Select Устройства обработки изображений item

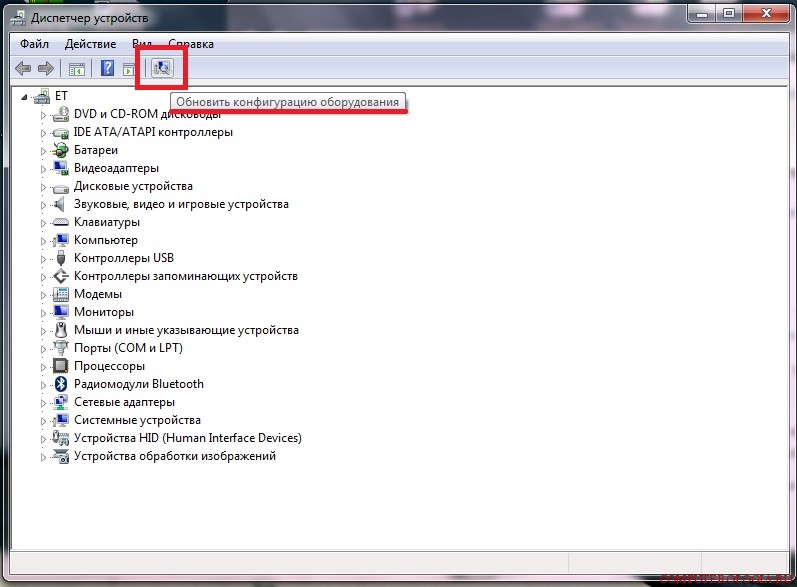click(x=174, y=456)
